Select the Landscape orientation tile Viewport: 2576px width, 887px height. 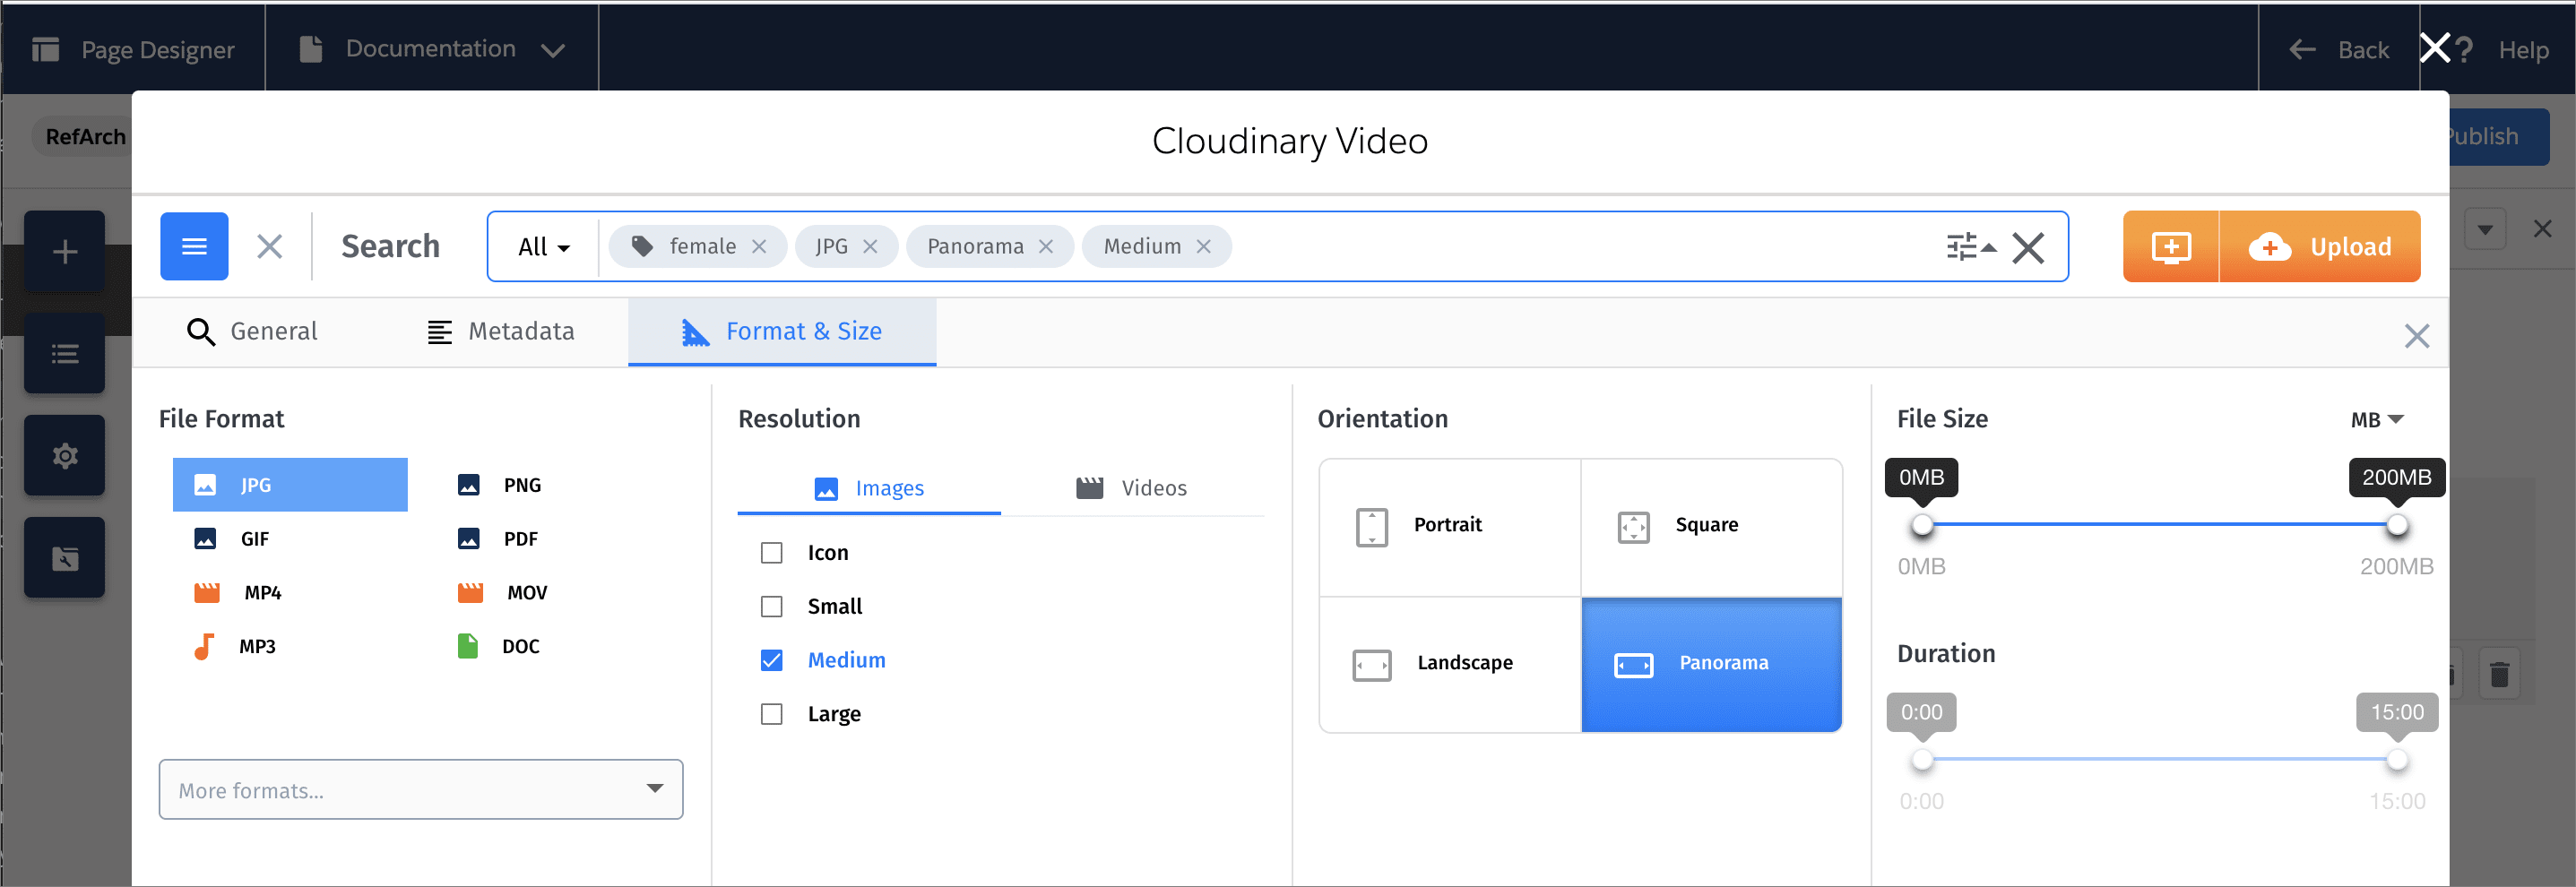click(x=1449, y=663)
